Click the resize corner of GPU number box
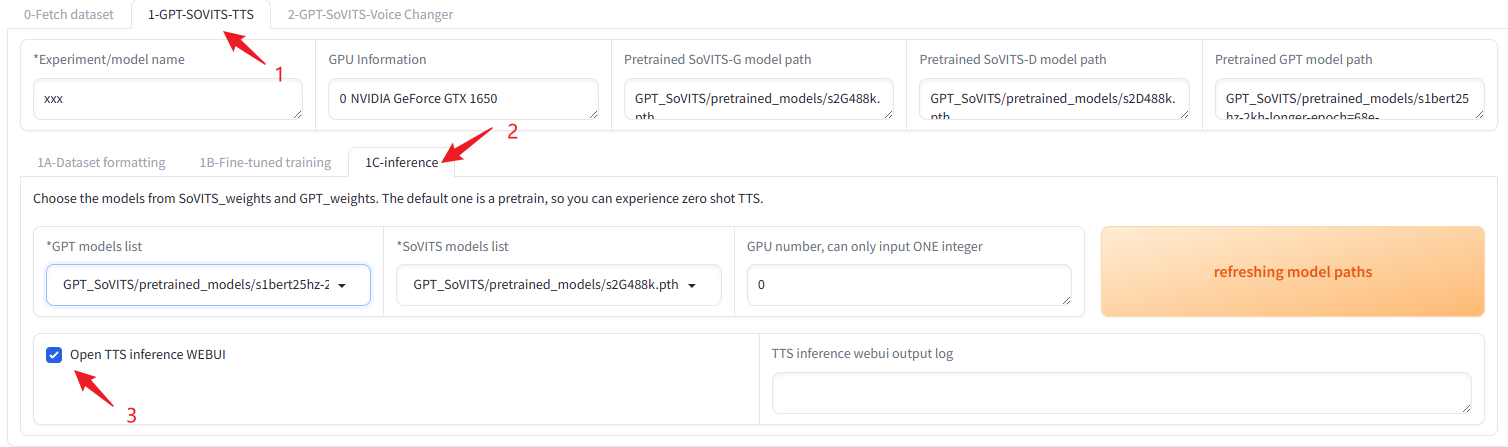The image size is (1508, 447). coord(1065,300)
